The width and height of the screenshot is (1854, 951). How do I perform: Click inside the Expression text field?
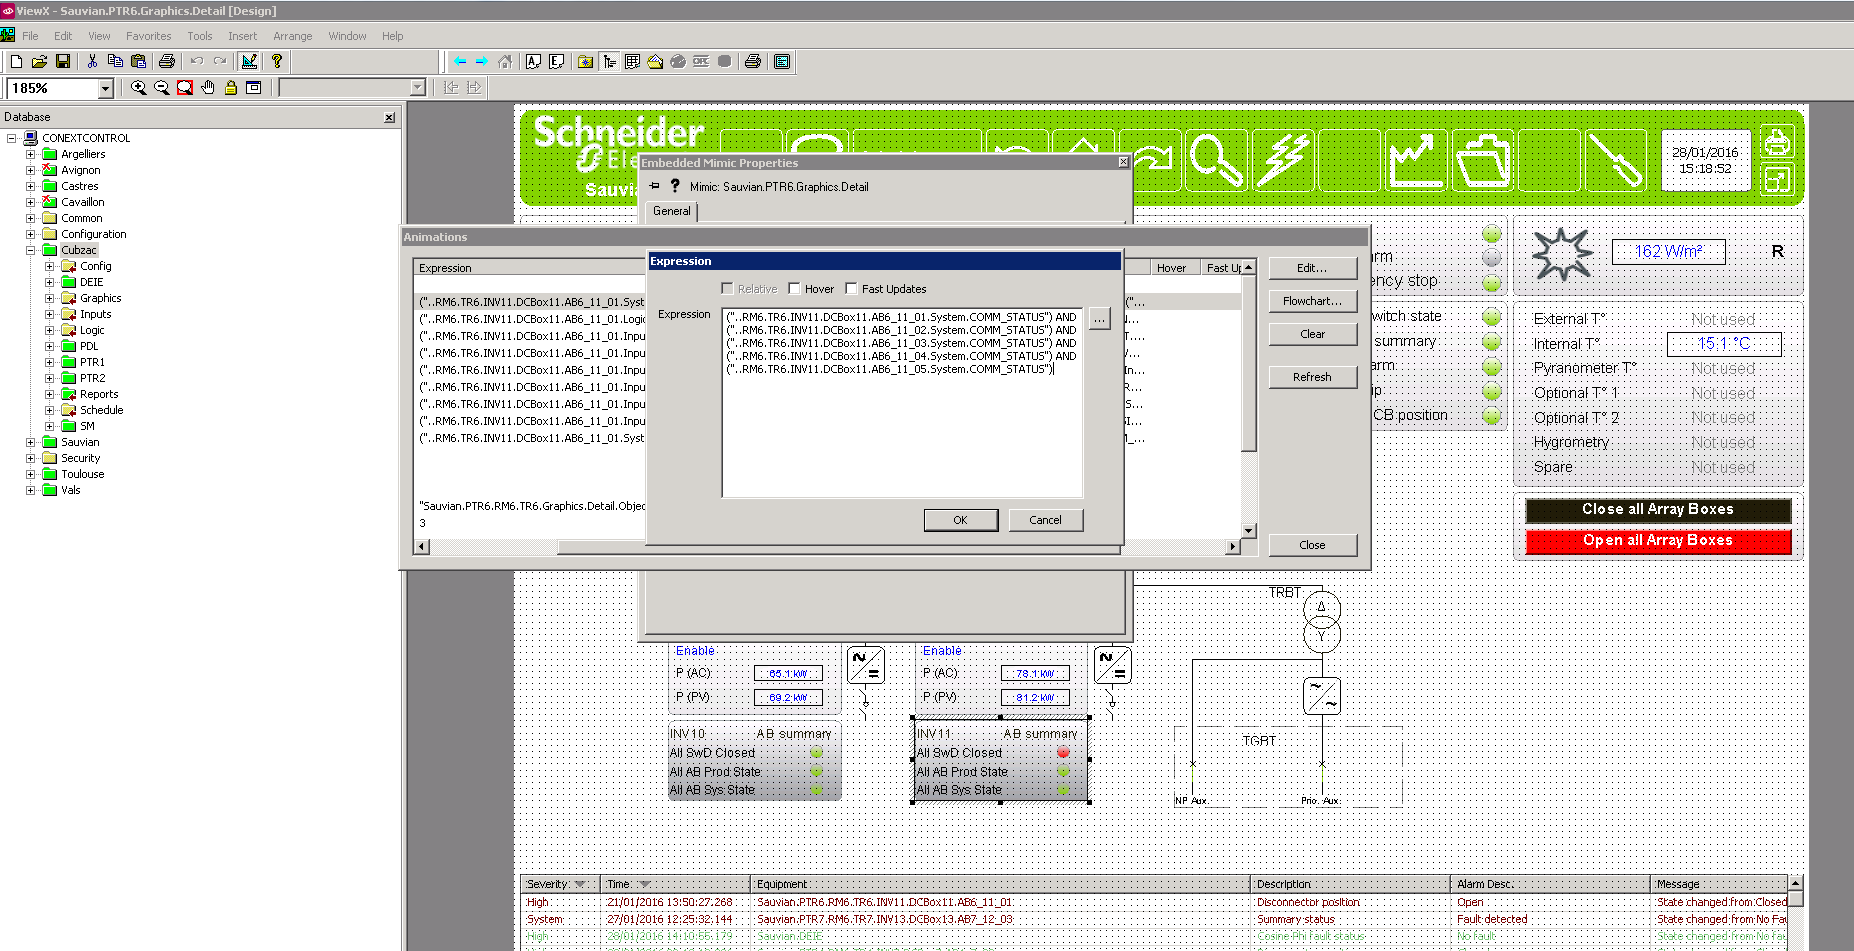coord(901,430)
